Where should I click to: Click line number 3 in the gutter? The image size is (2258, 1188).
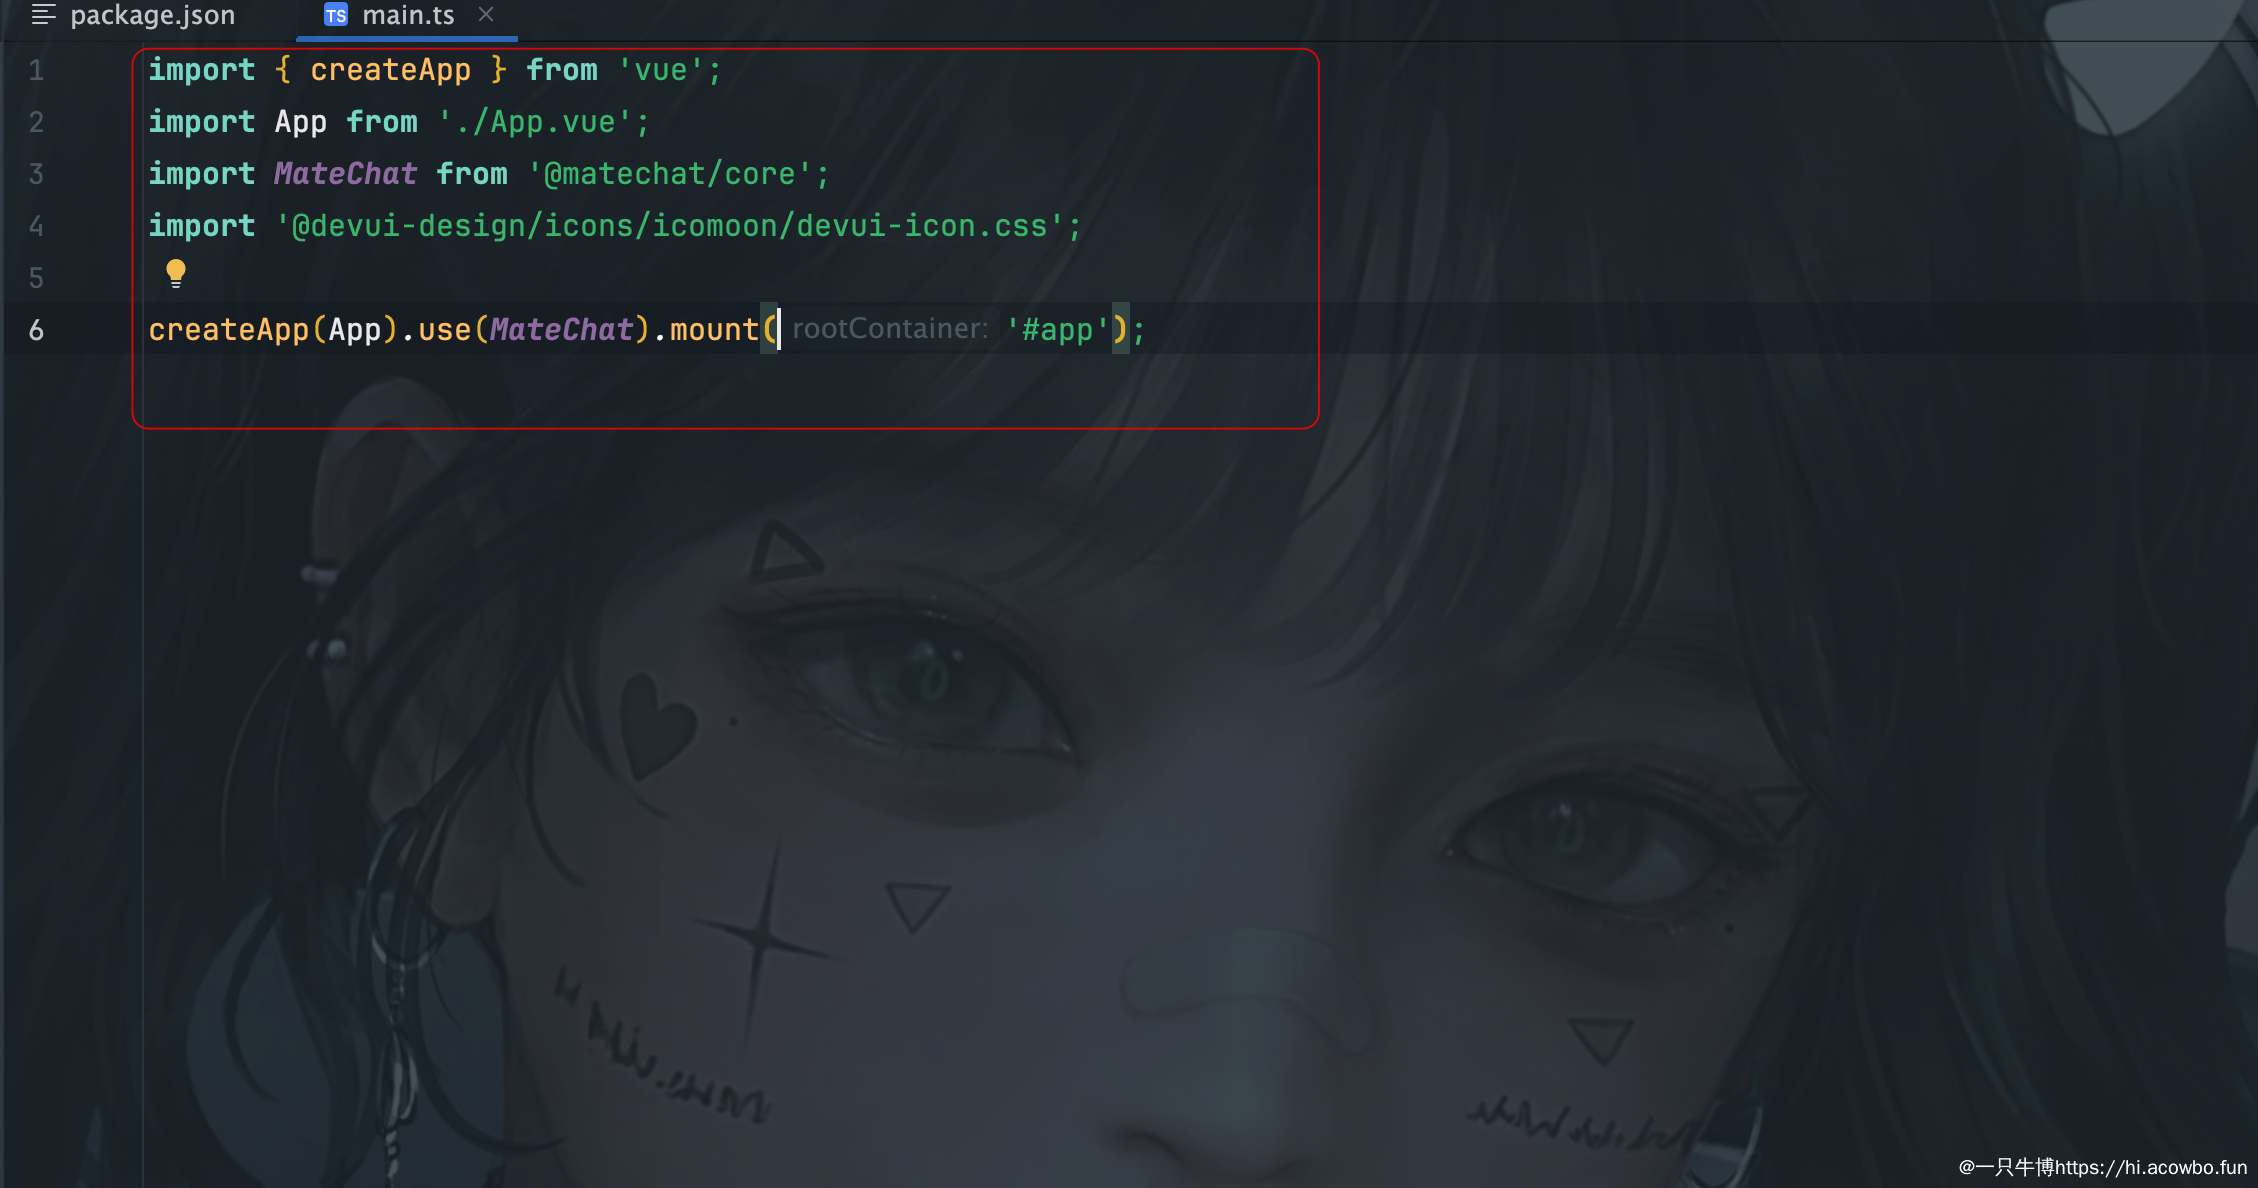tap(36, 174)
